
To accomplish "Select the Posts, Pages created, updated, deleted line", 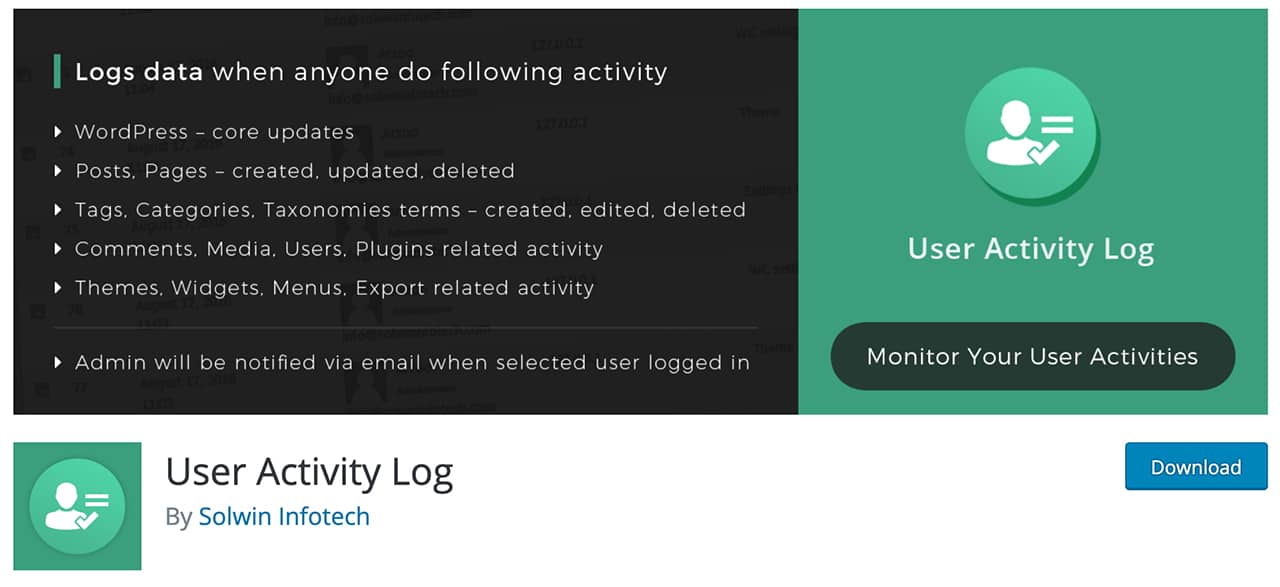I will (295, 171).
